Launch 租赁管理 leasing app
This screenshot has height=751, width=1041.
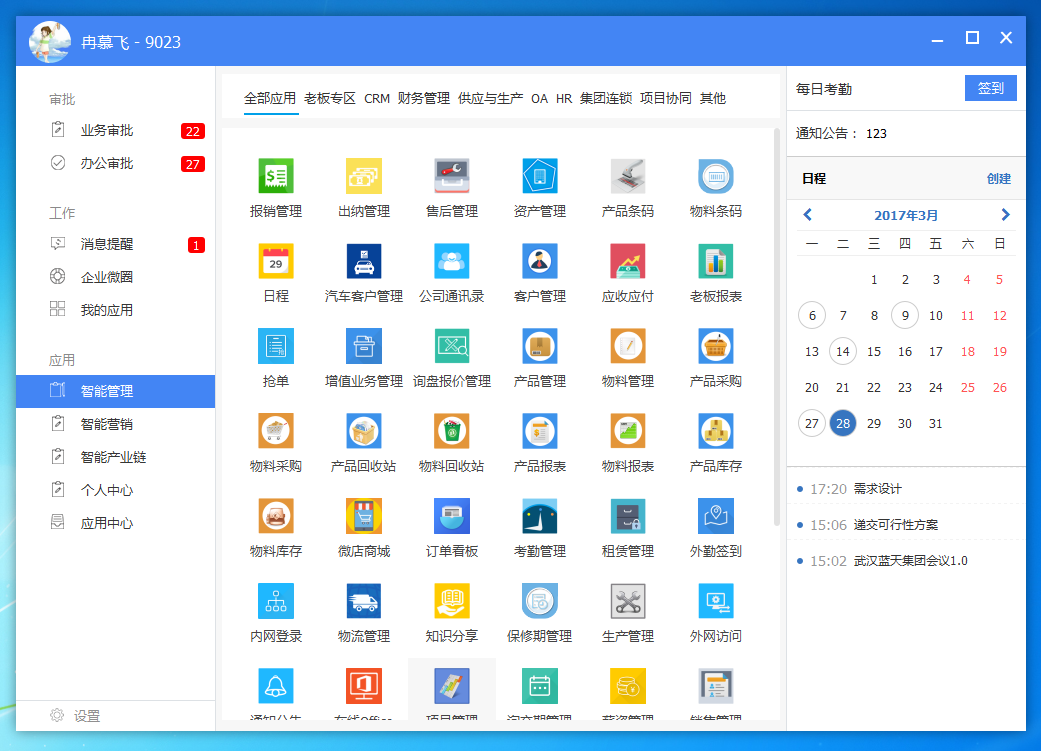point(627,517)
